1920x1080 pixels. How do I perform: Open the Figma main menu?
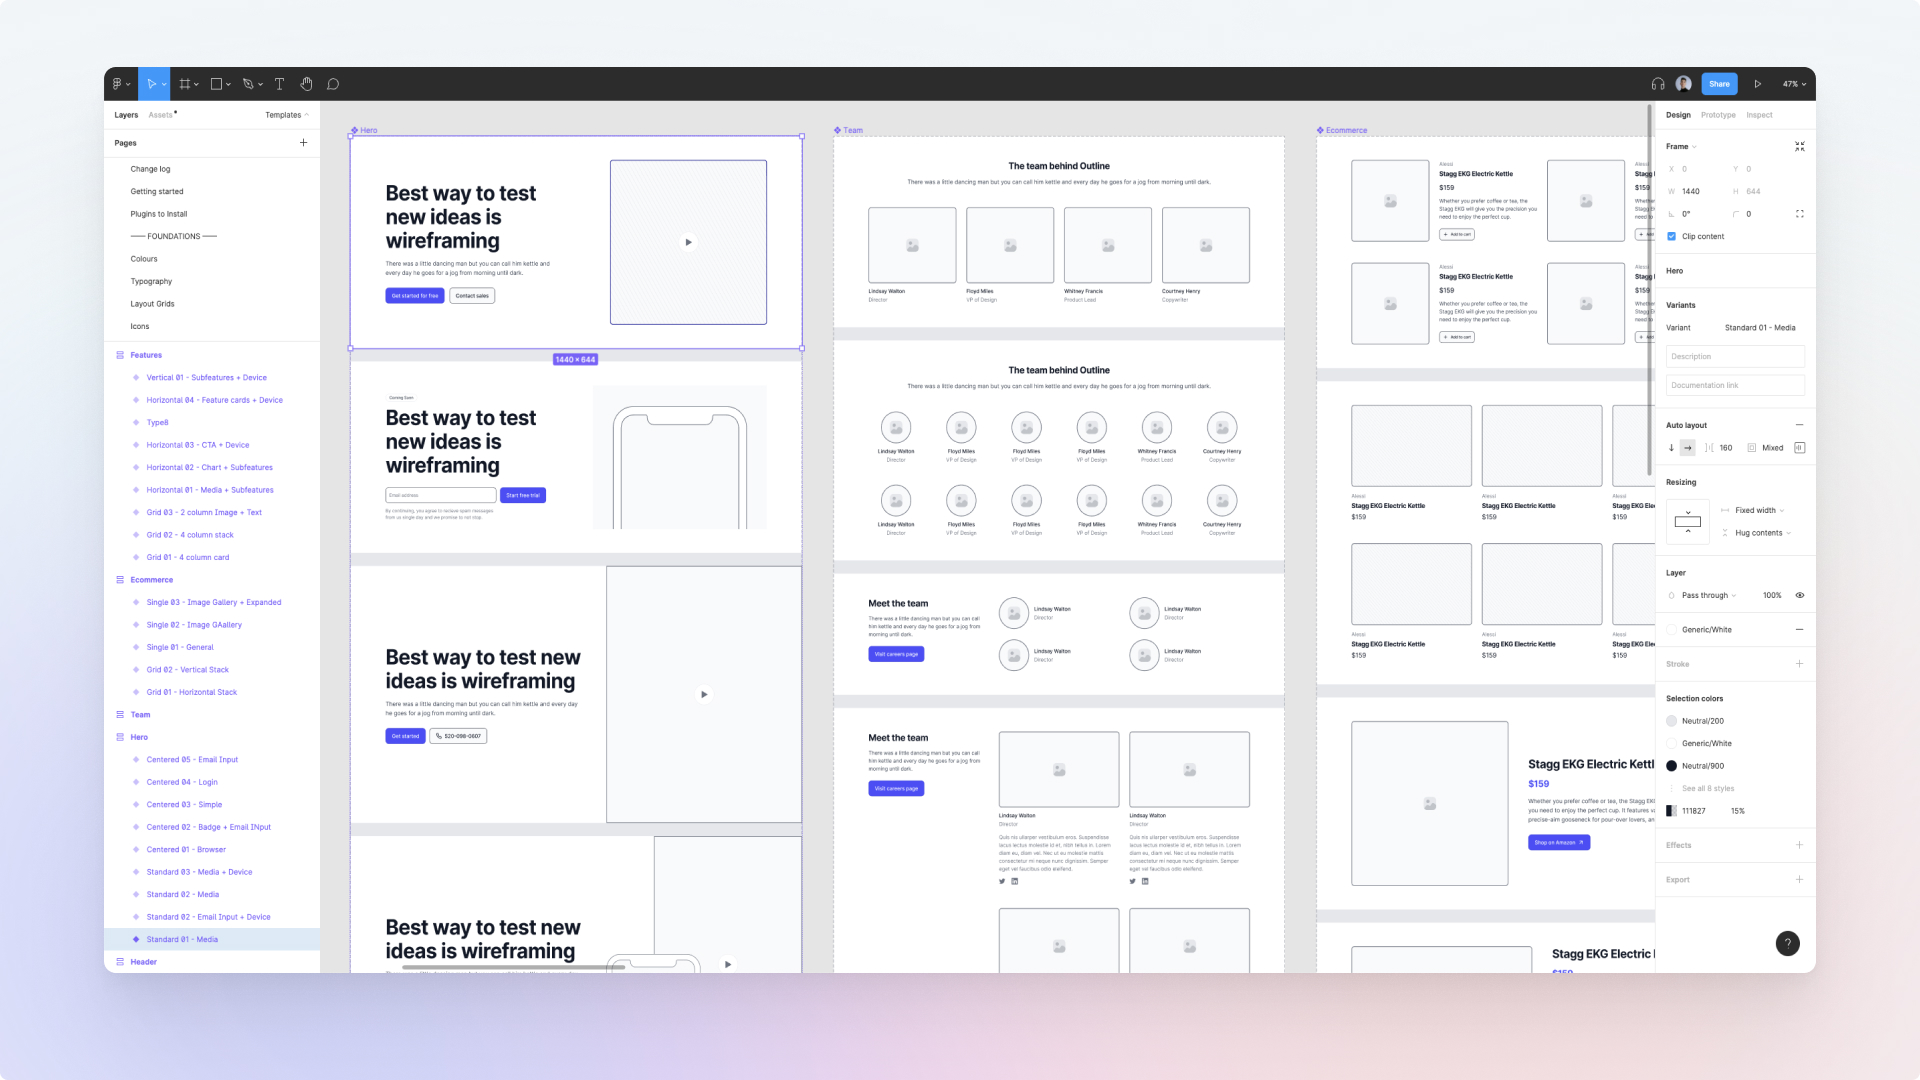tap(118, 84)
